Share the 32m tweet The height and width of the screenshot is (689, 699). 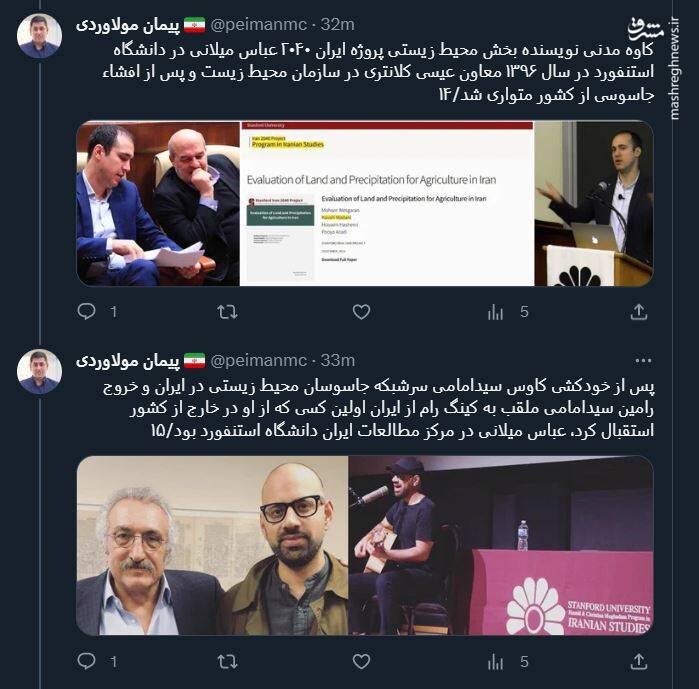coord(639,312)
